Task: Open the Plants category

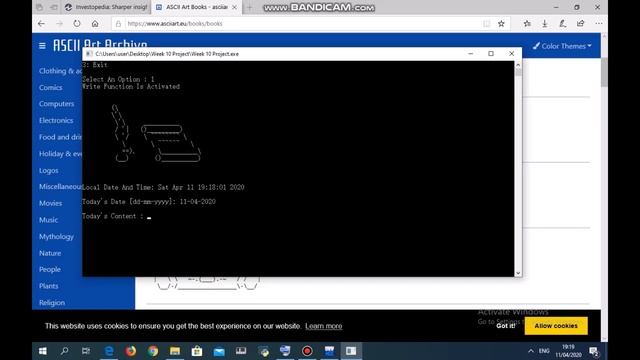Action: pyautogui.click(x=49, y=286)
